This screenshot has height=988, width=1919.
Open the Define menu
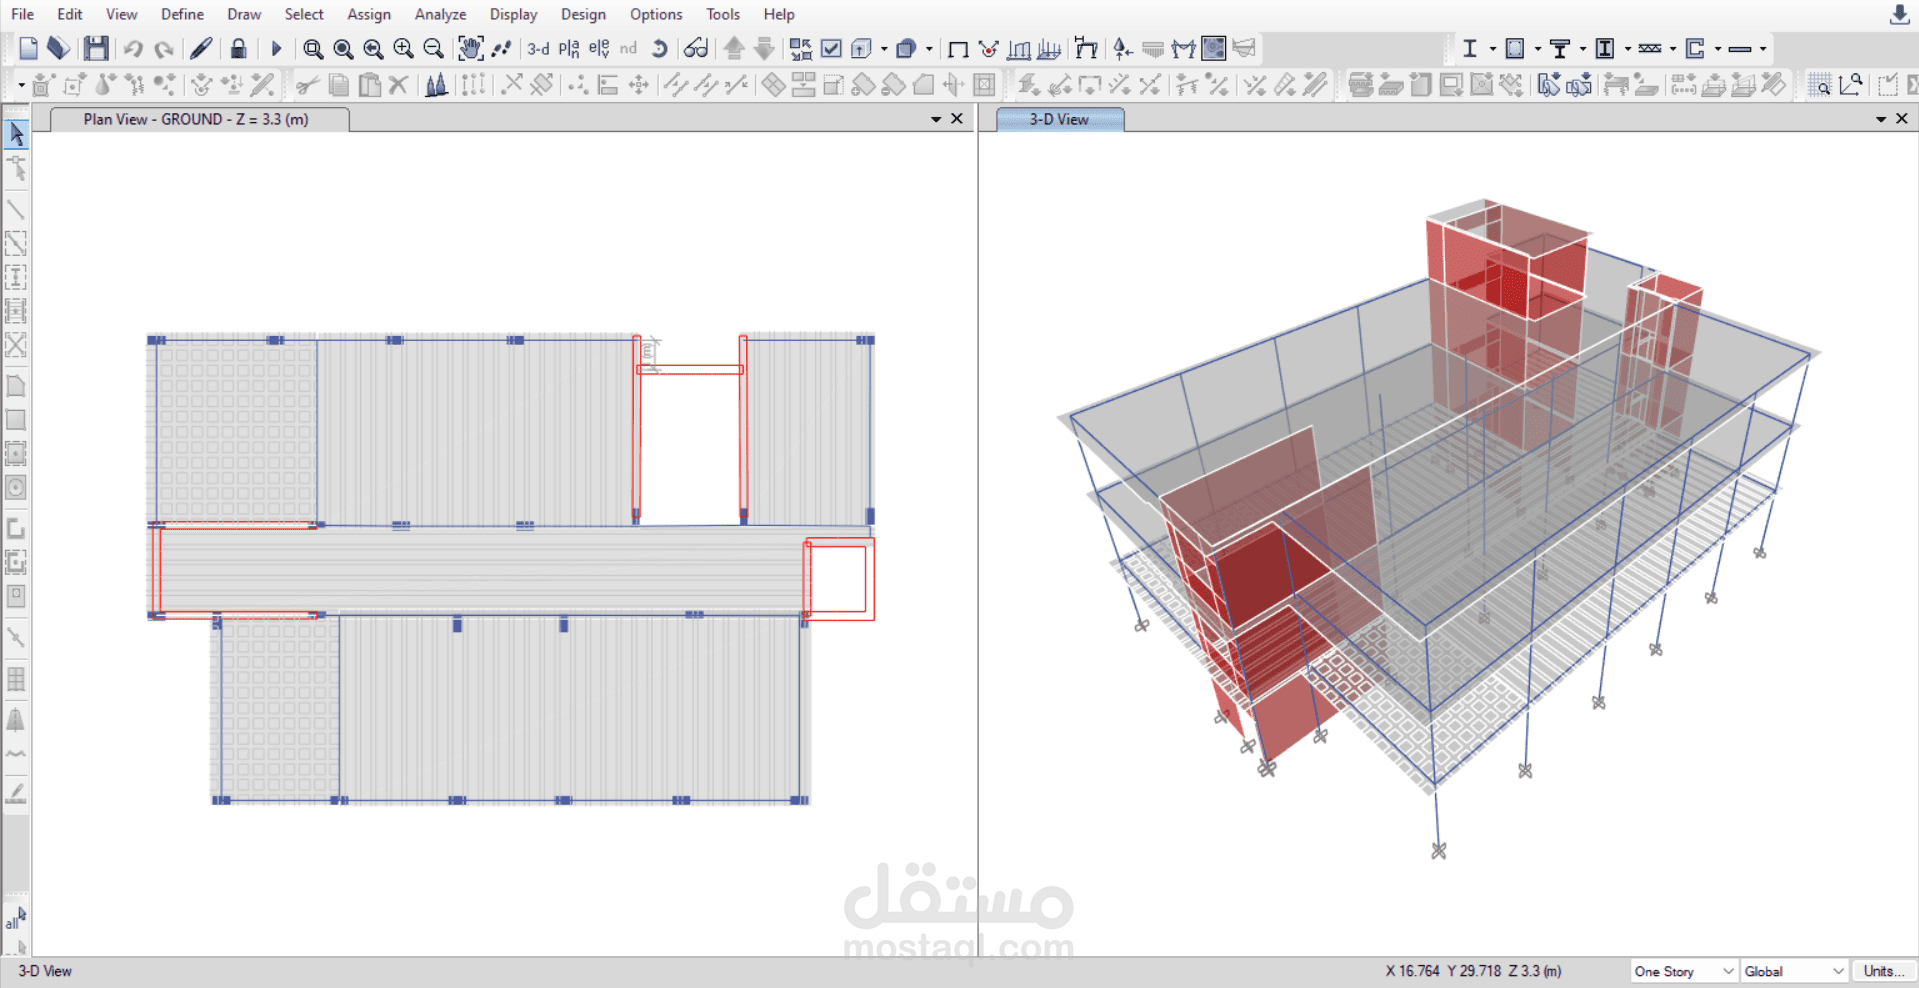[x=182, y=14]
